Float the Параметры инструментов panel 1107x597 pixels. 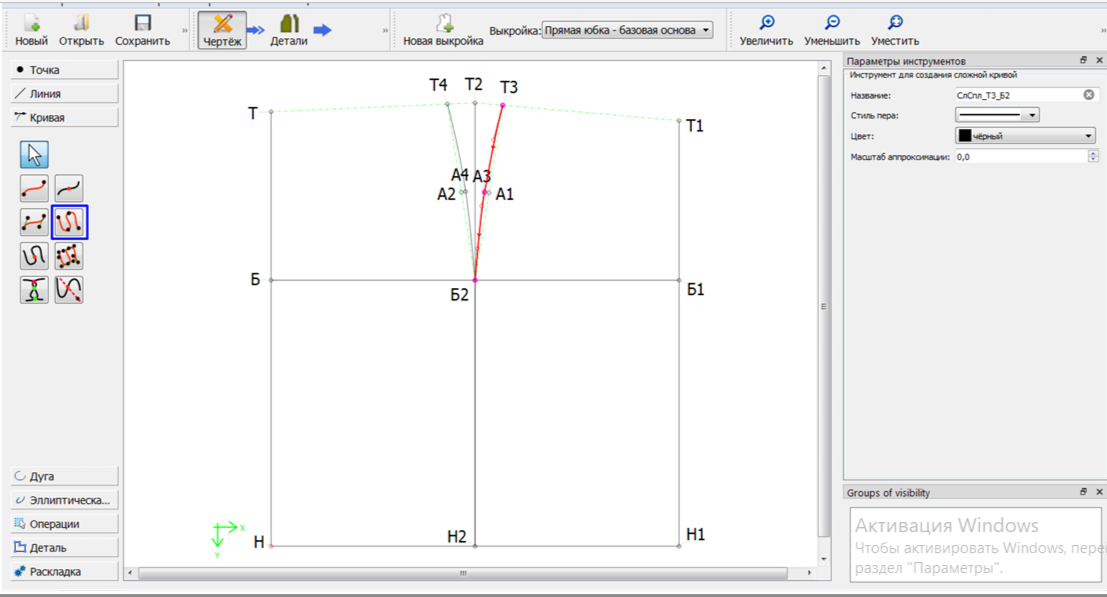pos(1084,61)
